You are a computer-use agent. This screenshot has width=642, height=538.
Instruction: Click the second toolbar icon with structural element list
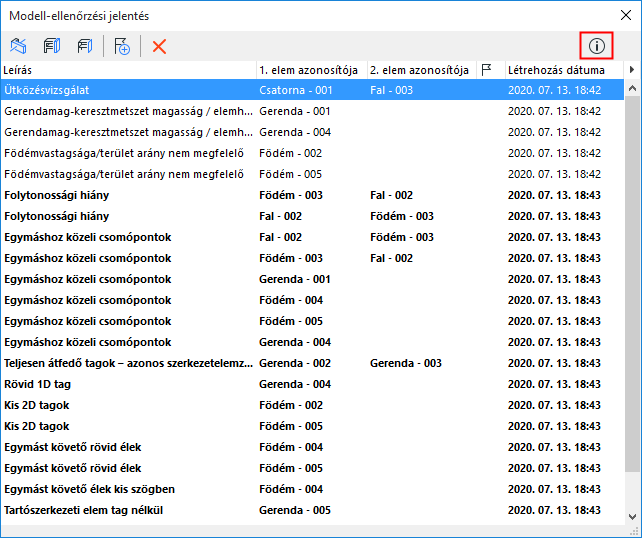(x=52, y=46)
